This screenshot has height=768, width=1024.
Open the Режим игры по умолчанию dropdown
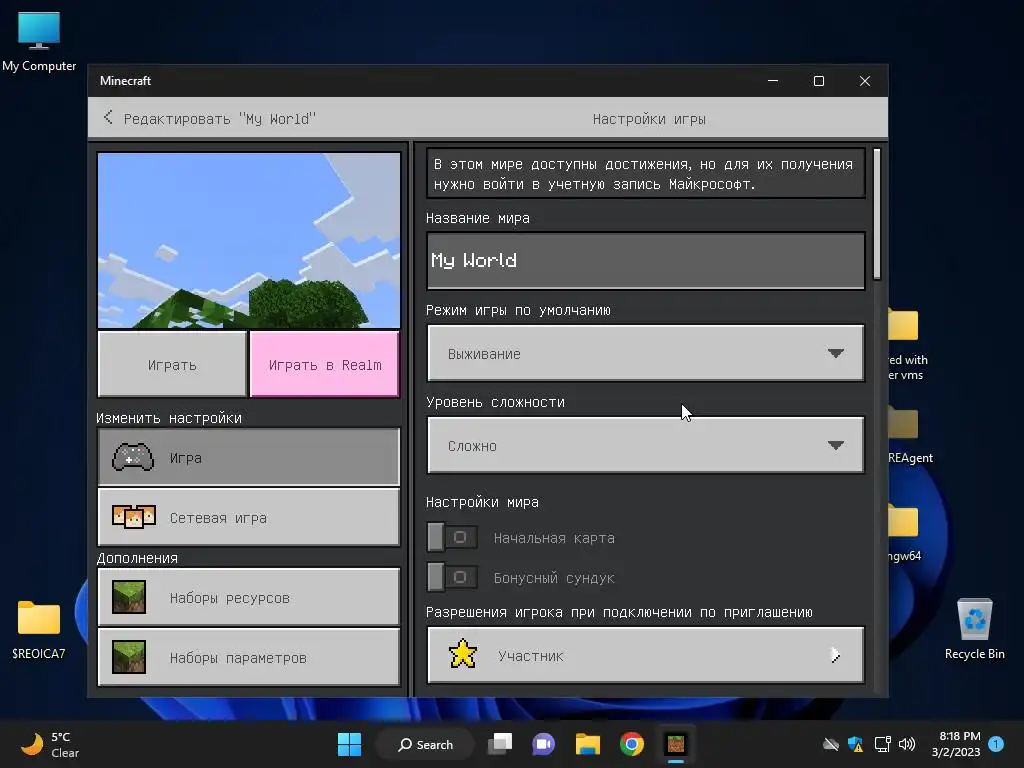[x=645, y=353]
